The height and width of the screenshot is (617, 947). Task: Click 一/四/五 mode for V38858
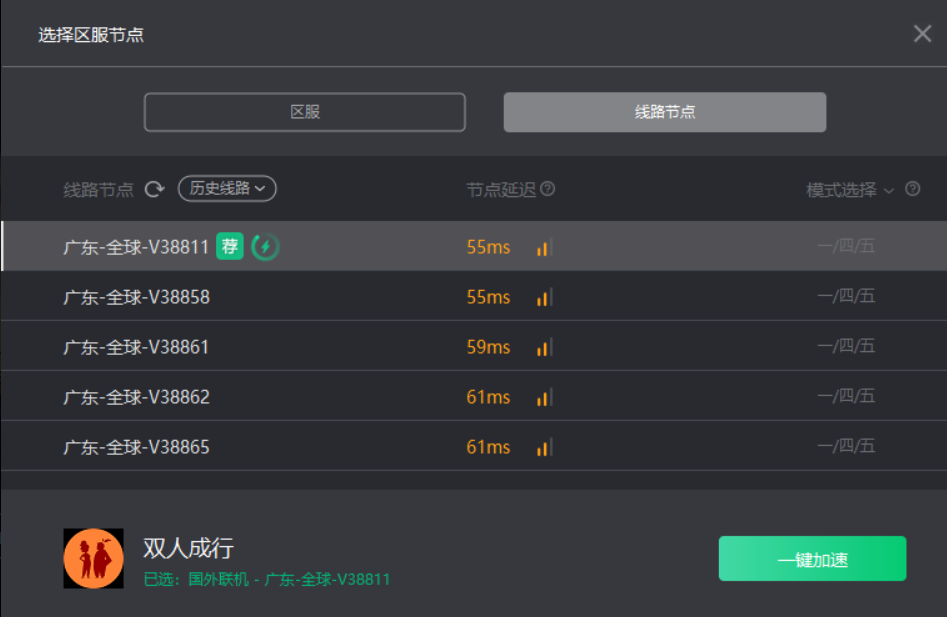[846, 296]
